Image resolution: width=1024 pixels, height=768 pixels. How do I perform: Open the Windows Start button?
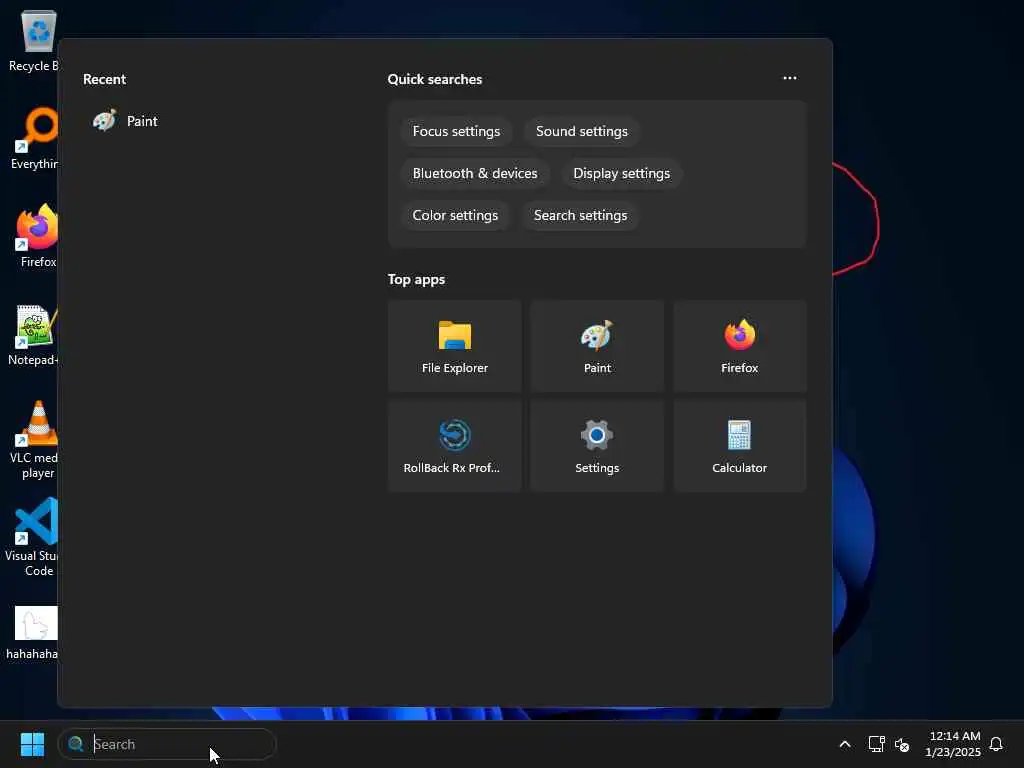[x=32, y=744]
